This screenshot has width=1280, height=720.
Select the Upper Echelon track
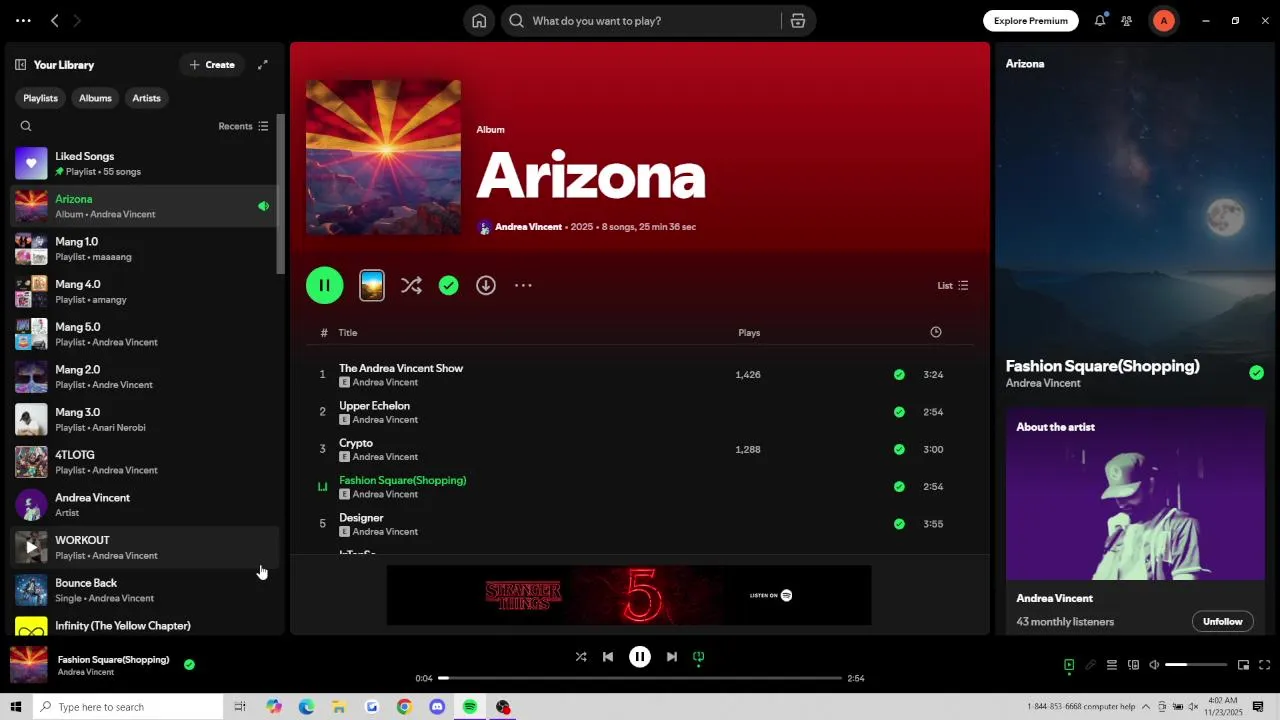(x=640, y=412)
